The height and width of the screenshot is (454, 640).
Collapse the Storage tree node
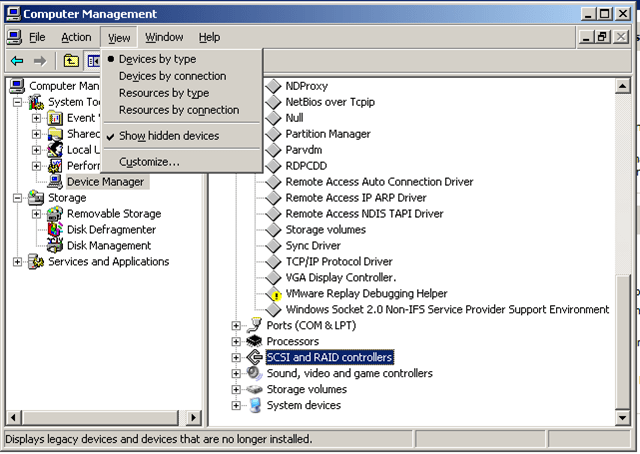click(x=18, y=198)
